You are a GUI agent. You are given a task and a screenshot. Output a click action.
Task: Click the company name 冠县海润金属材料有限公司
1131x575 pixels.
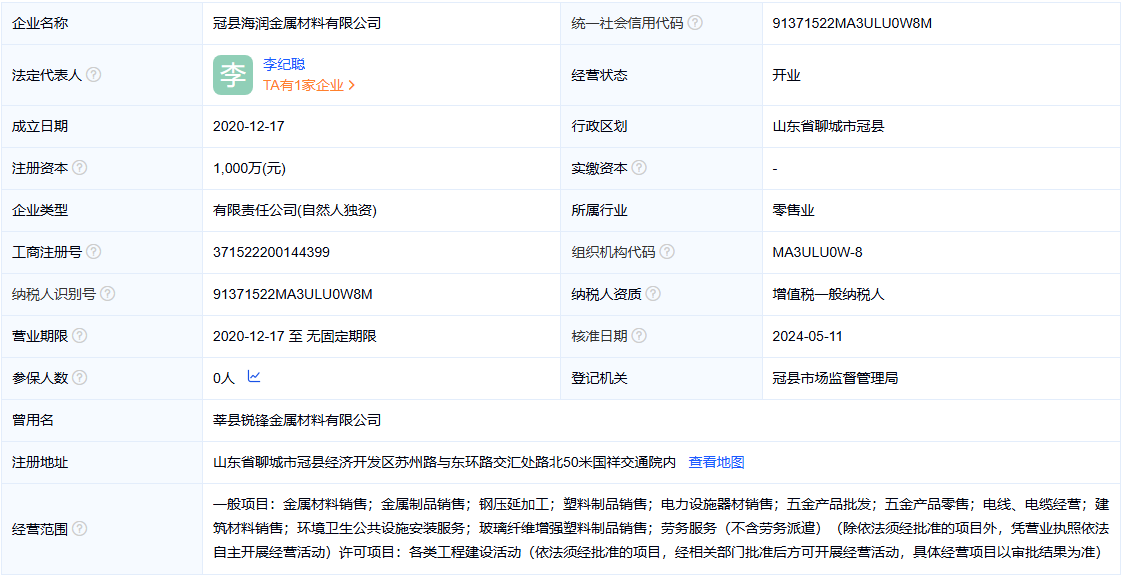297,23
